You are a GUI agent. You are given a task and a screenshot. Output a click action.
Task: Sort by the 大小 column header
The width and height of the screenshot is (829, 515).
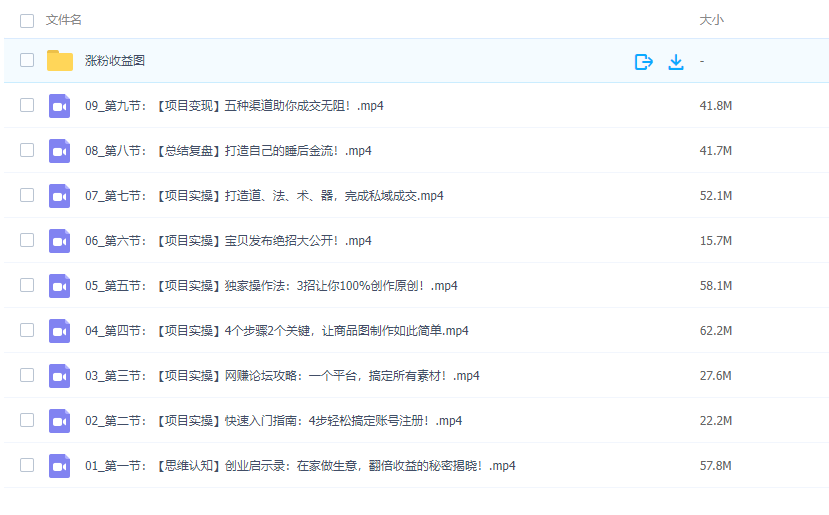(x=711, y=20)
